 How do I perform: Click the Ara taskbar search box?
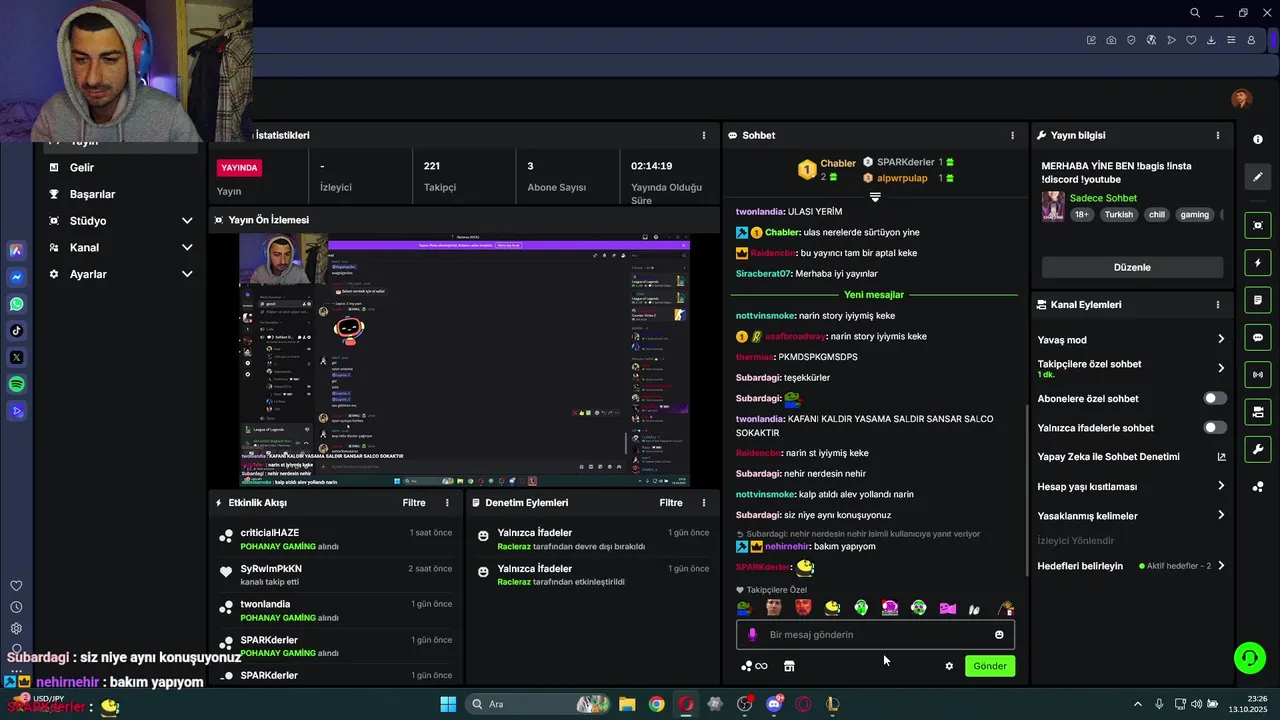540,704
